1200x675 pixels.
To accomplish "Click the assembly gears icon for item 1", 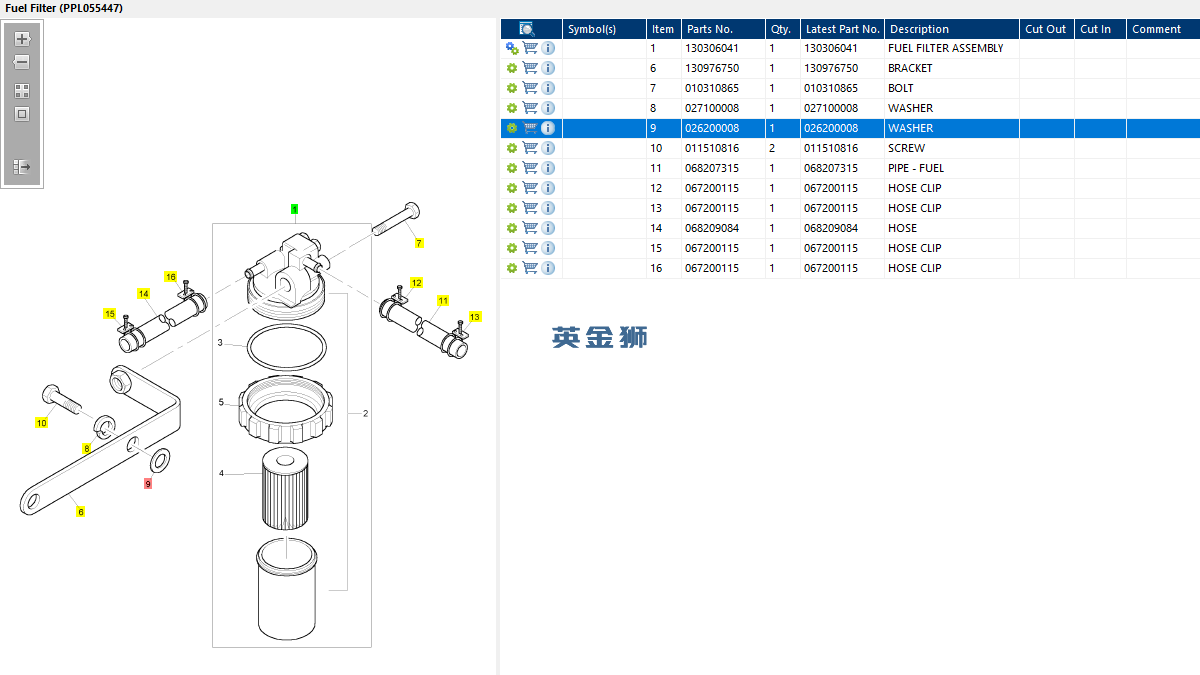I will point(512,48).
